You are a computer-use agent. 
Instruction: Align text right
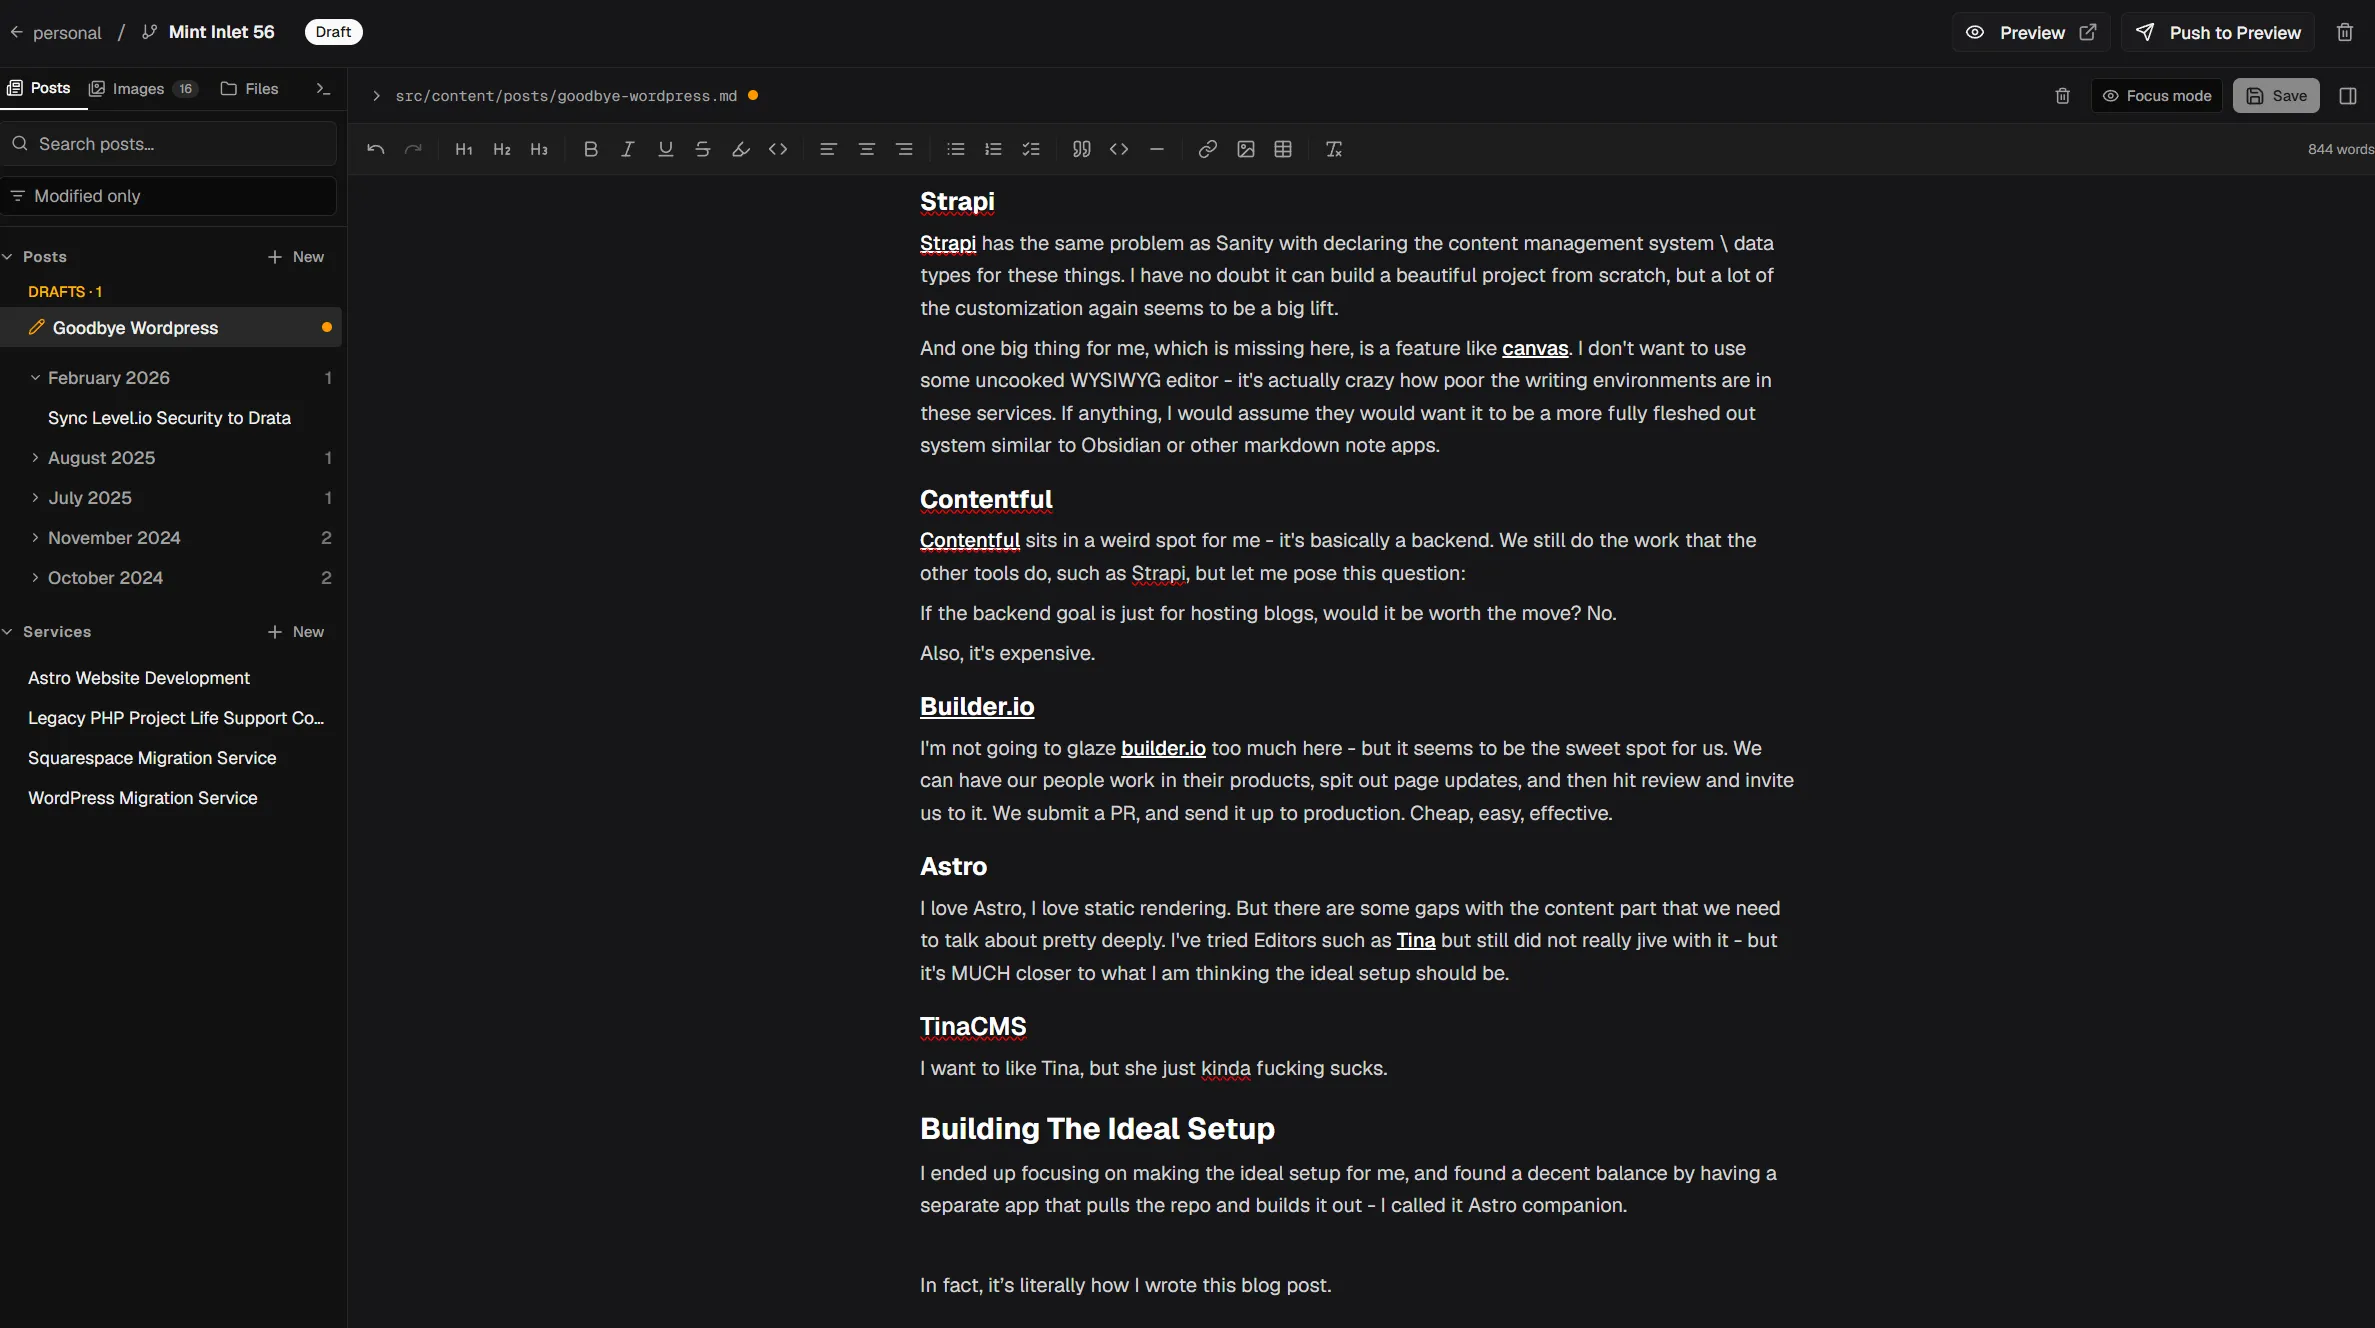click(x=904, y=149)
